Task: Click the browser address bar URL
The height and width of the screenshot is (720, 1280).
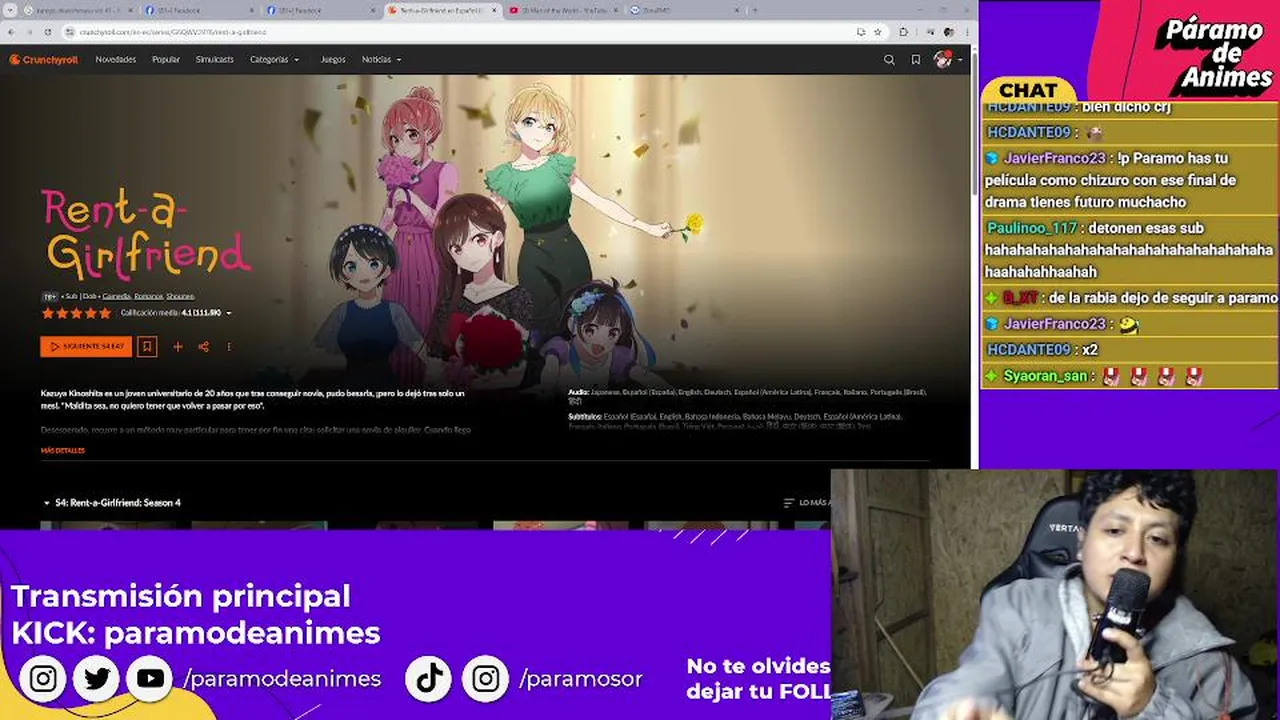Action: pyautogui.click(x=173, y=32)
